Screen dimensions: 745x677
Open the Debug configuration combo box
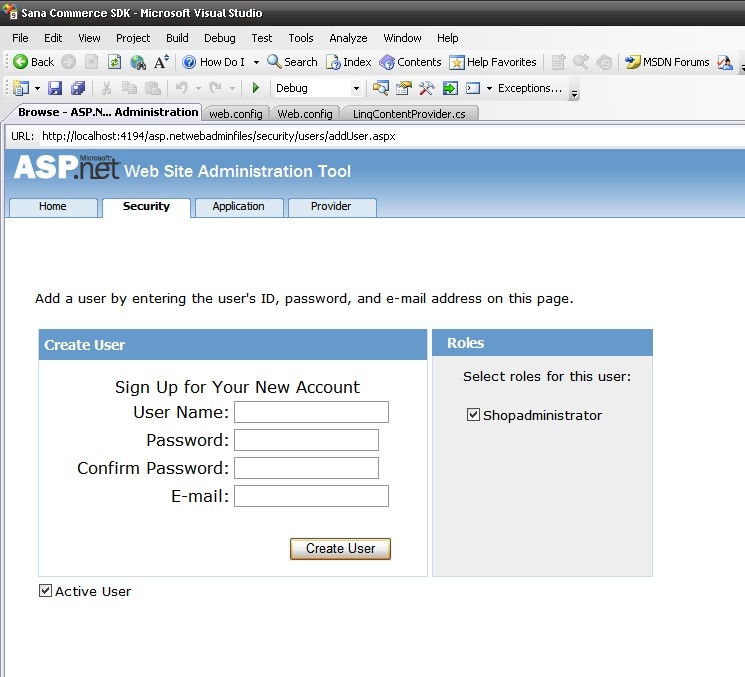coord(318,88)
